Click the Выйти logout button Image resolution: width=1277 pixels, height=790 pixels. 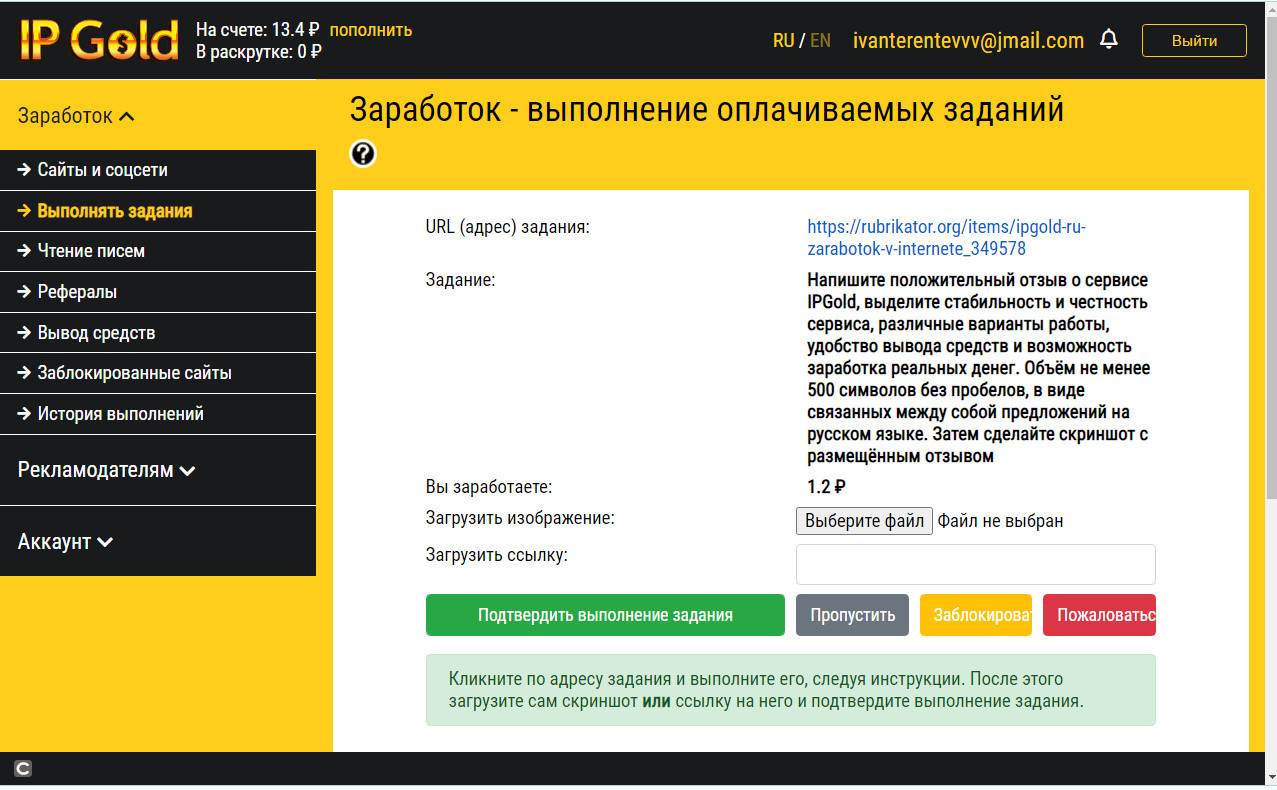point(1194,41)
